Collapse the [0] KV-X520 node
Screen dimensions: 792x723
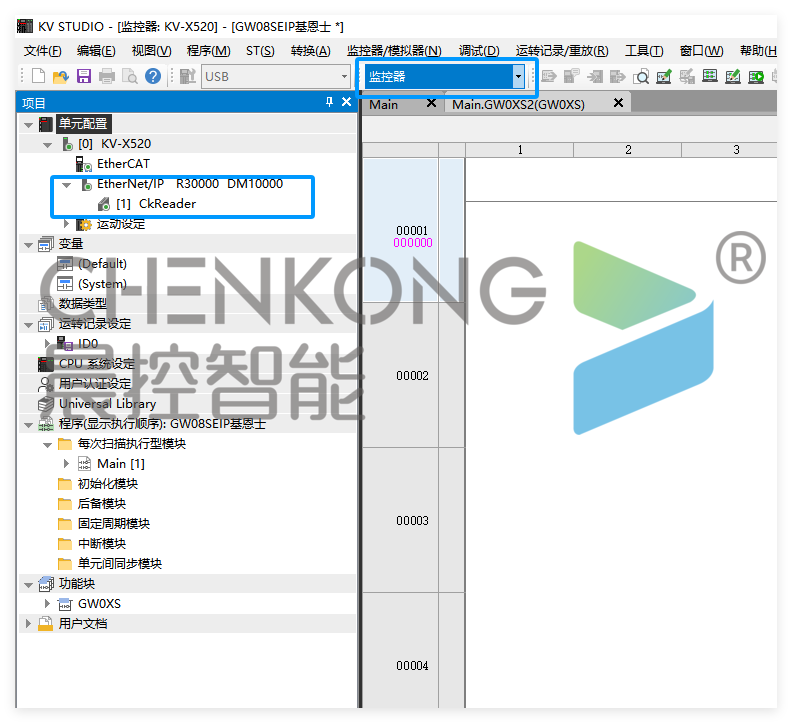47,144
